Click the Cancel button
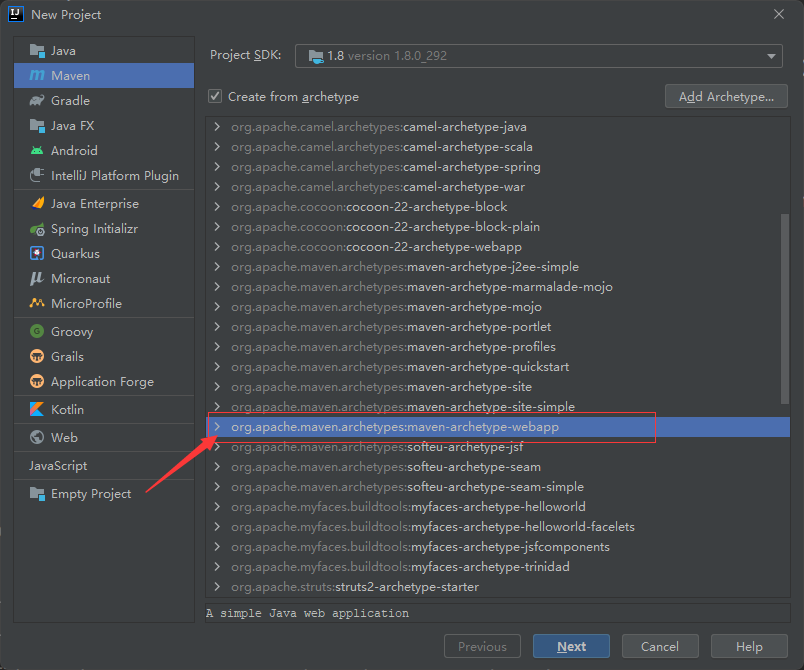Screen dimensions: 804x670 click(660, 646)
